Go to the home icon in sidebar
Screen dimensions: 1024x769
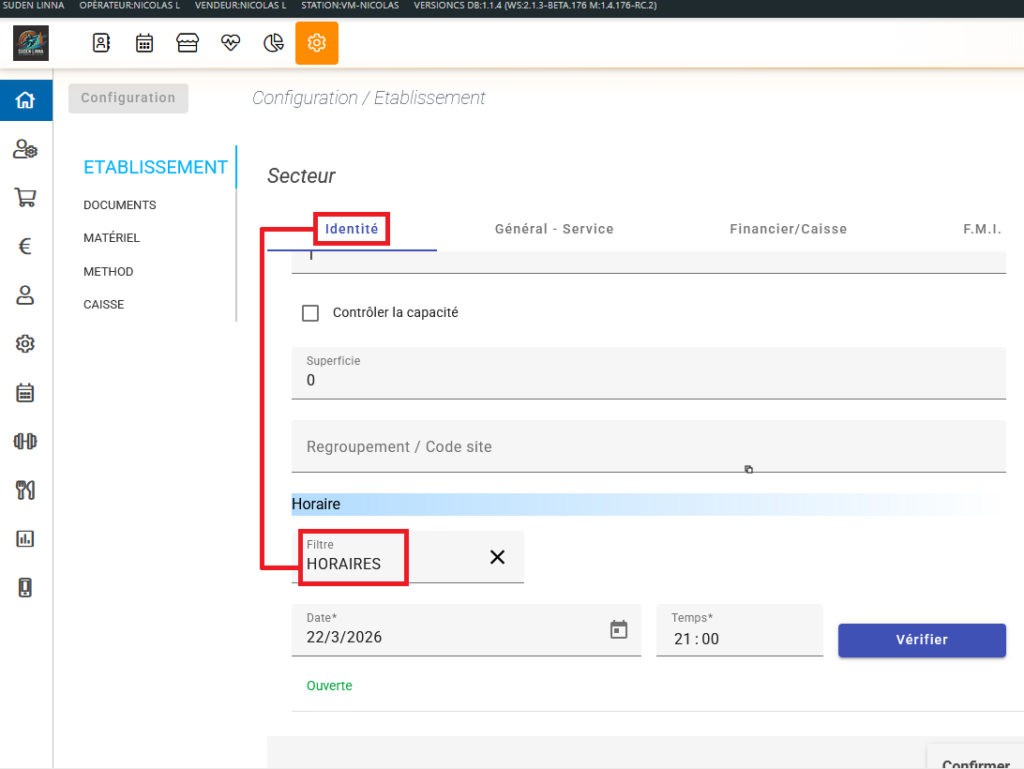[25, 100]
